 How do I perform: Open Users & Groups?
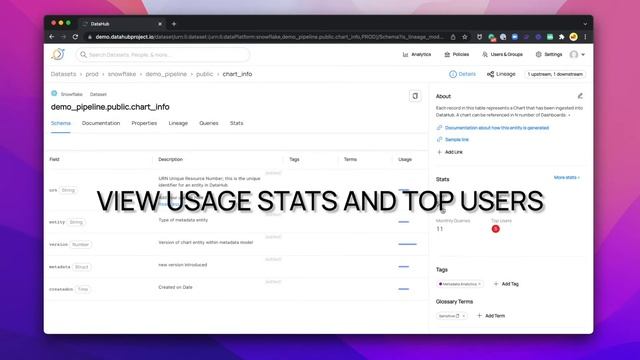pyautogui.click(x=502, y=54)
